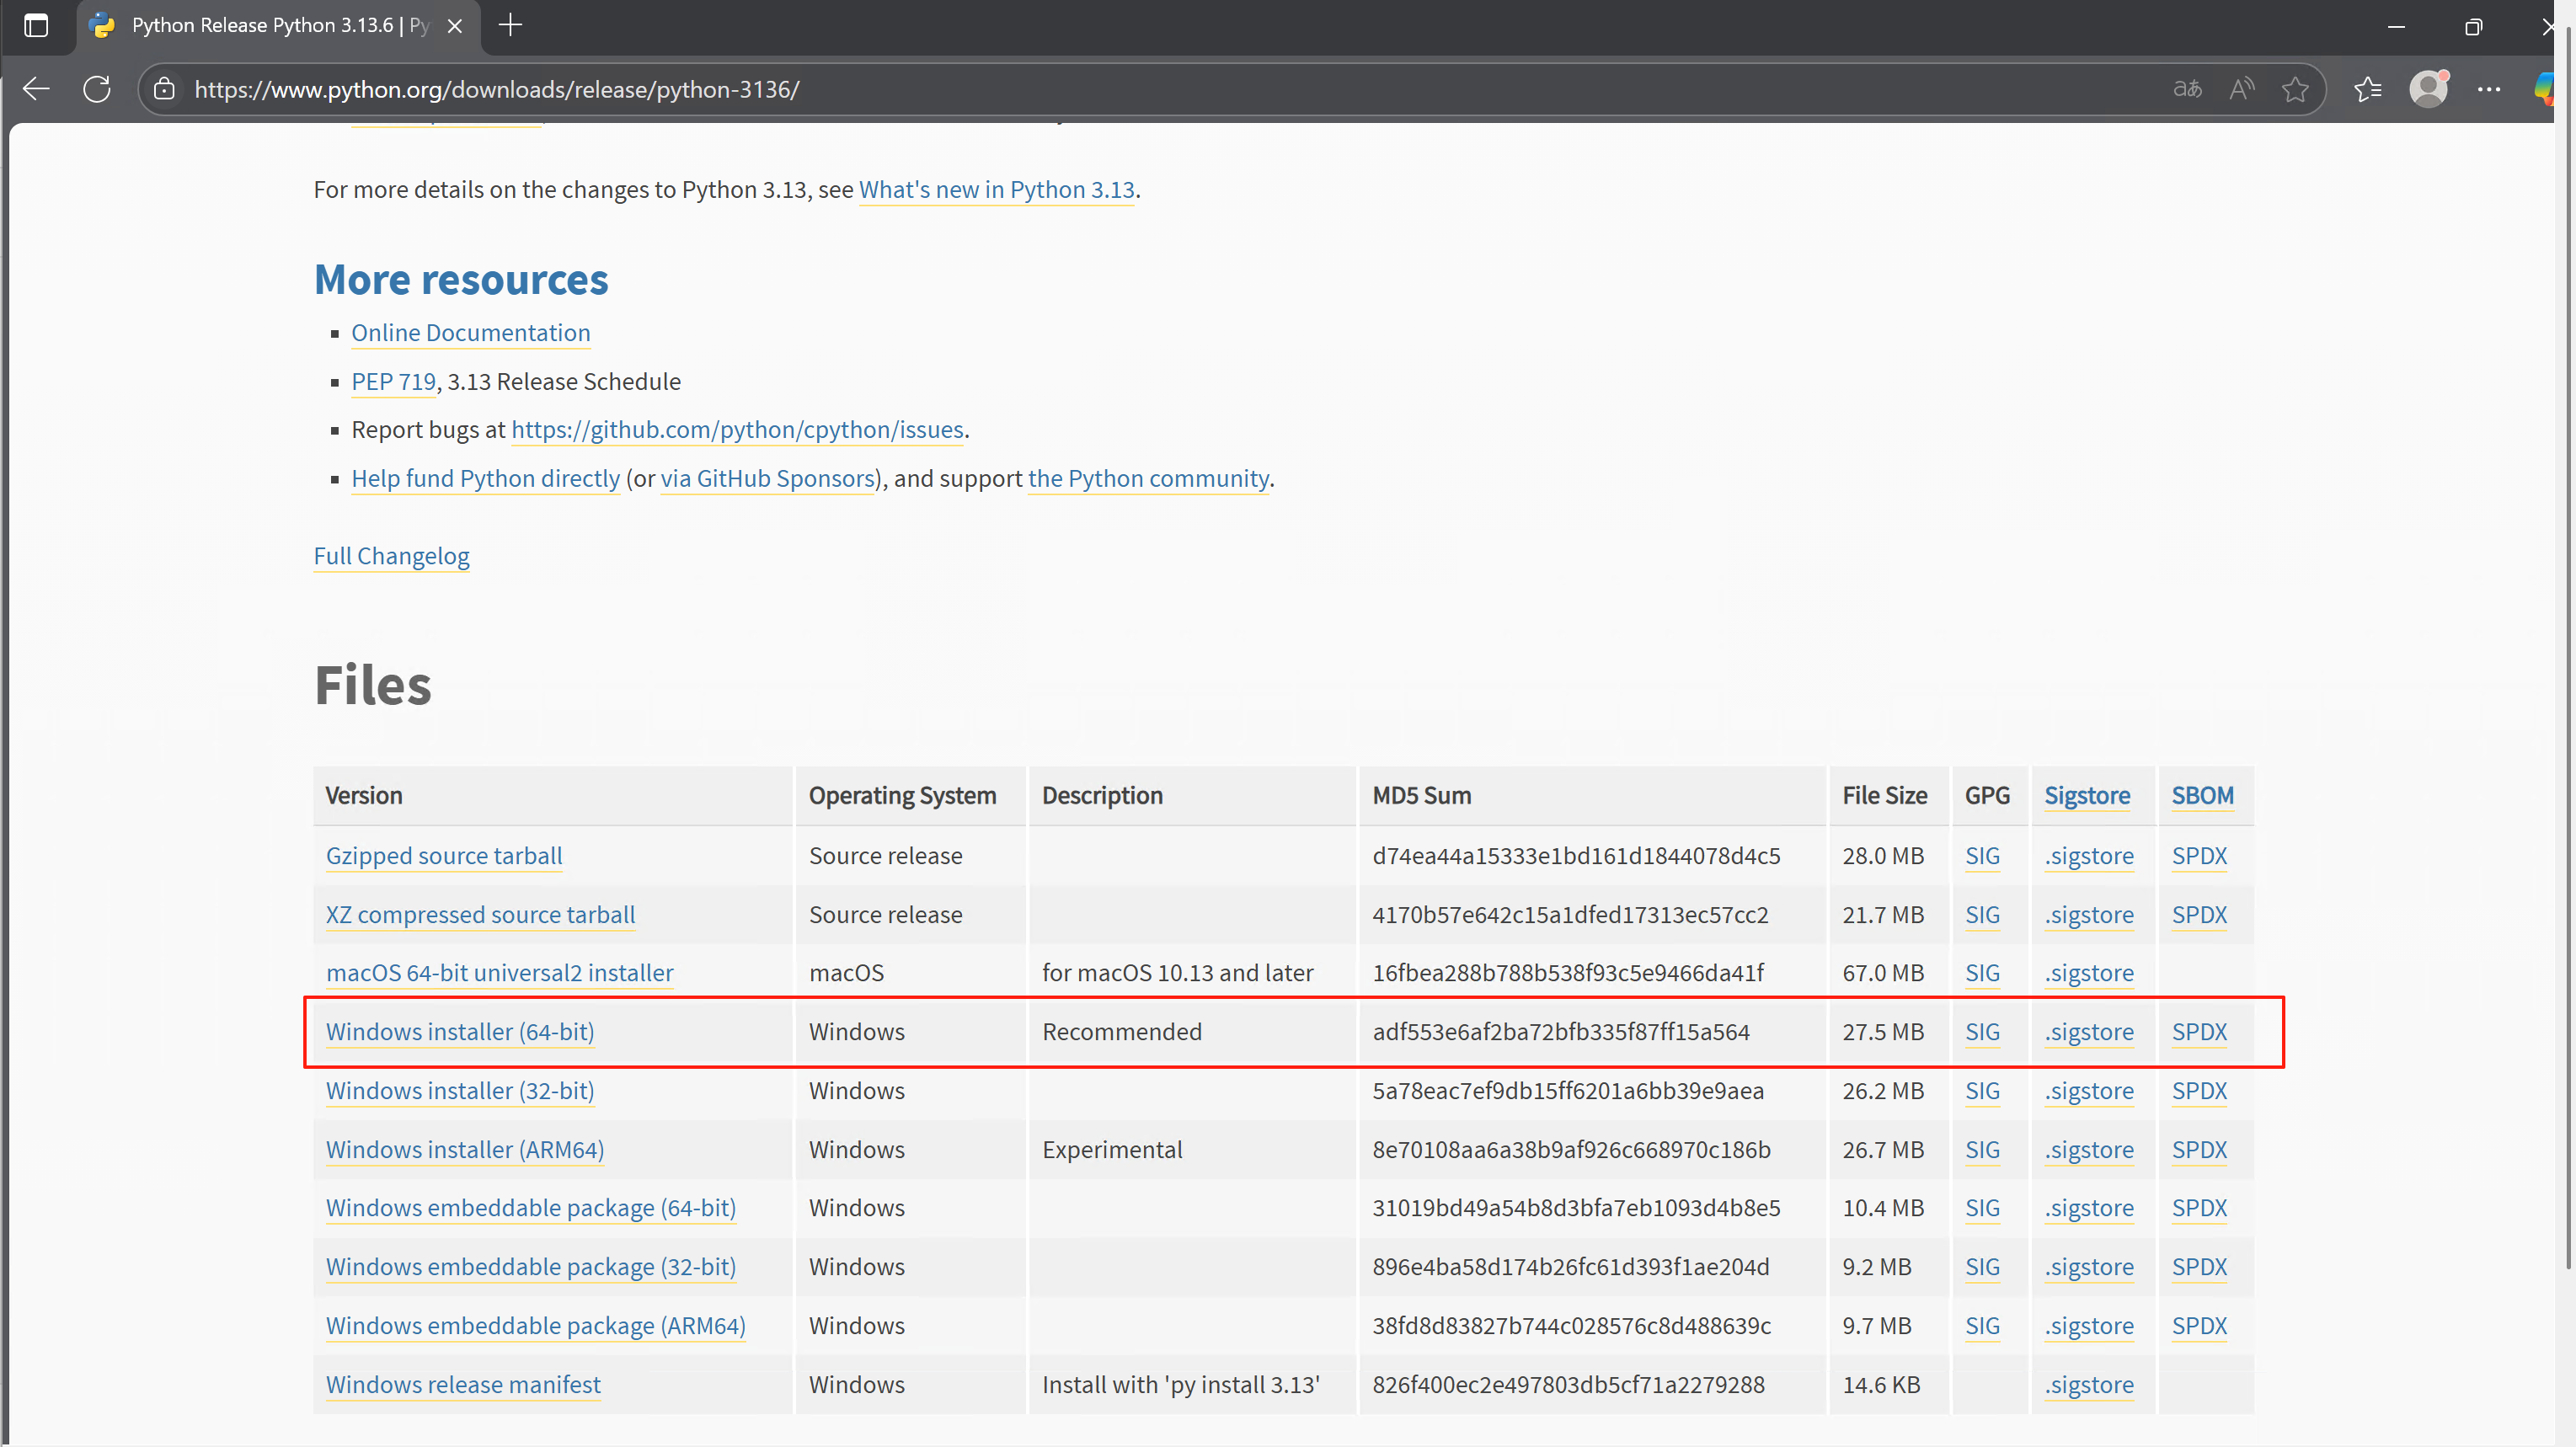Open SIG for Windows installer (32-bit)
The height and width of the screenshot is (1447, 2576).
1982,1091
